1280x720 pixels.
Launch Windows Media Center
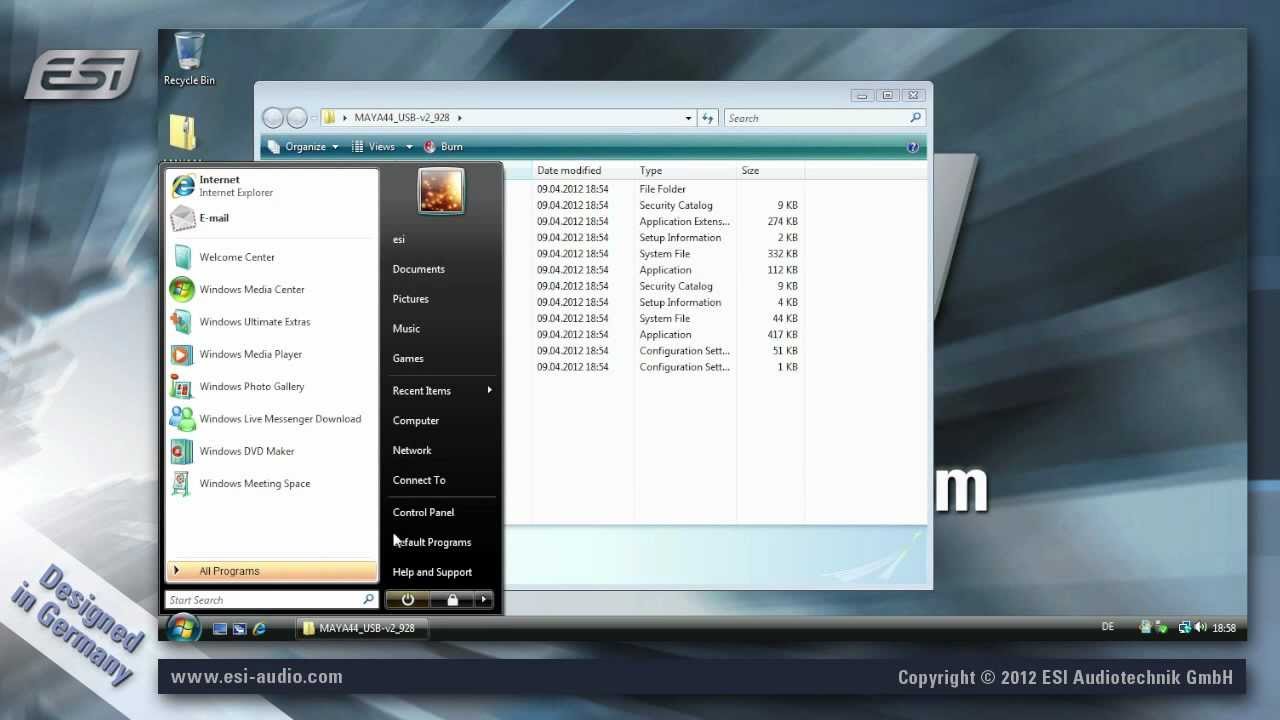coord(271,289)
